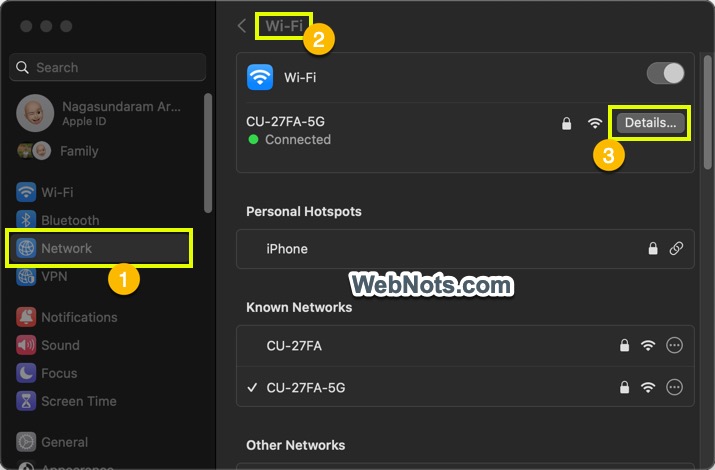Open Bluetooth settings in the sidebar

tap(57, 220)
